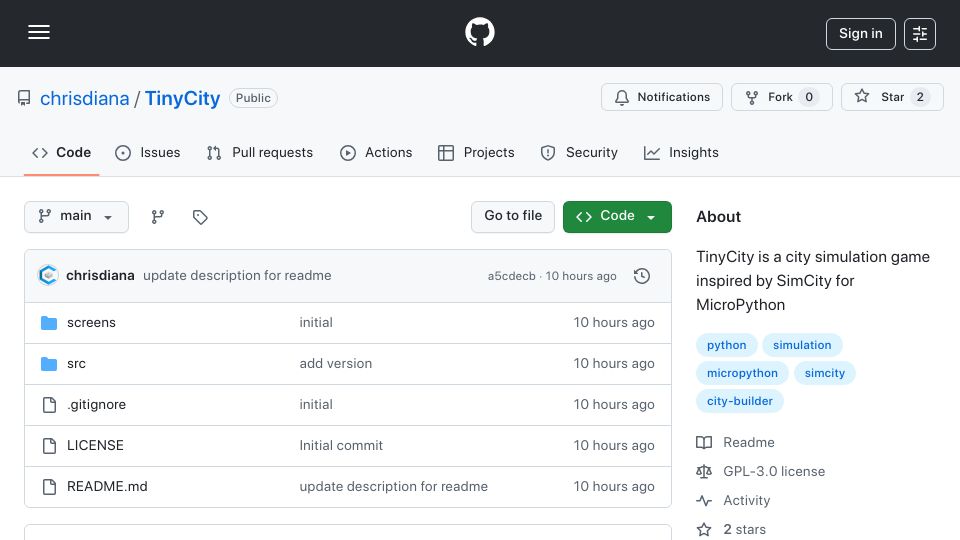Open appearance settings icon beside Sign in
This screenshot has height=540, width=960.
pyautogui.click(x=920, y=34)
